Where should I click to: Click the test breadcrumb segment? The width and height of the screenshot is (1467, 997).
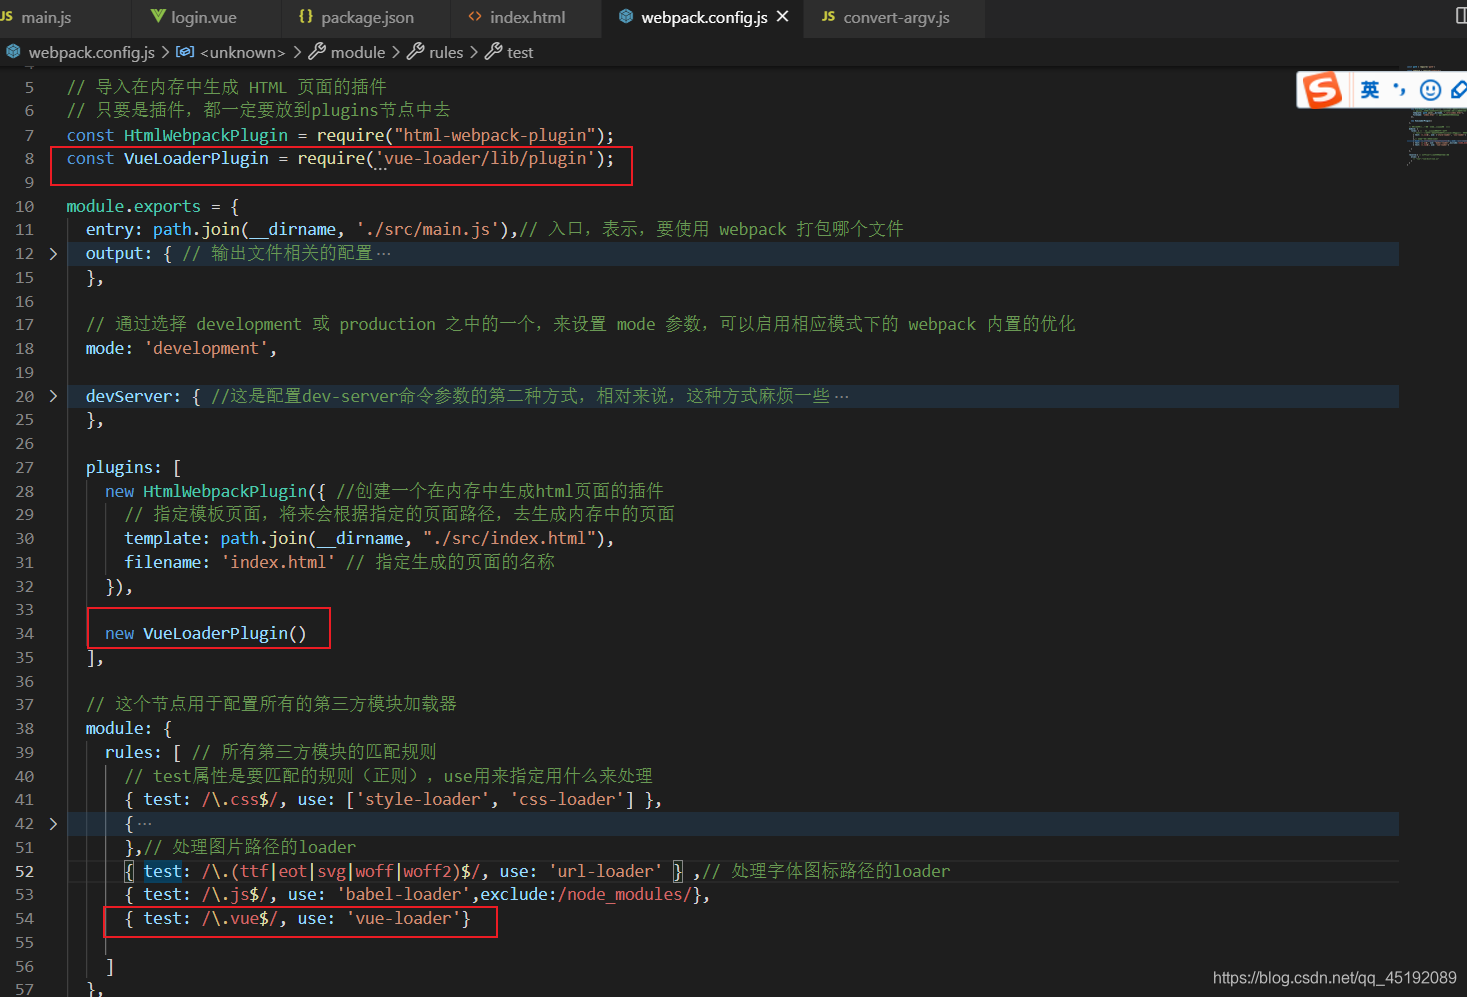pos(520,52)
